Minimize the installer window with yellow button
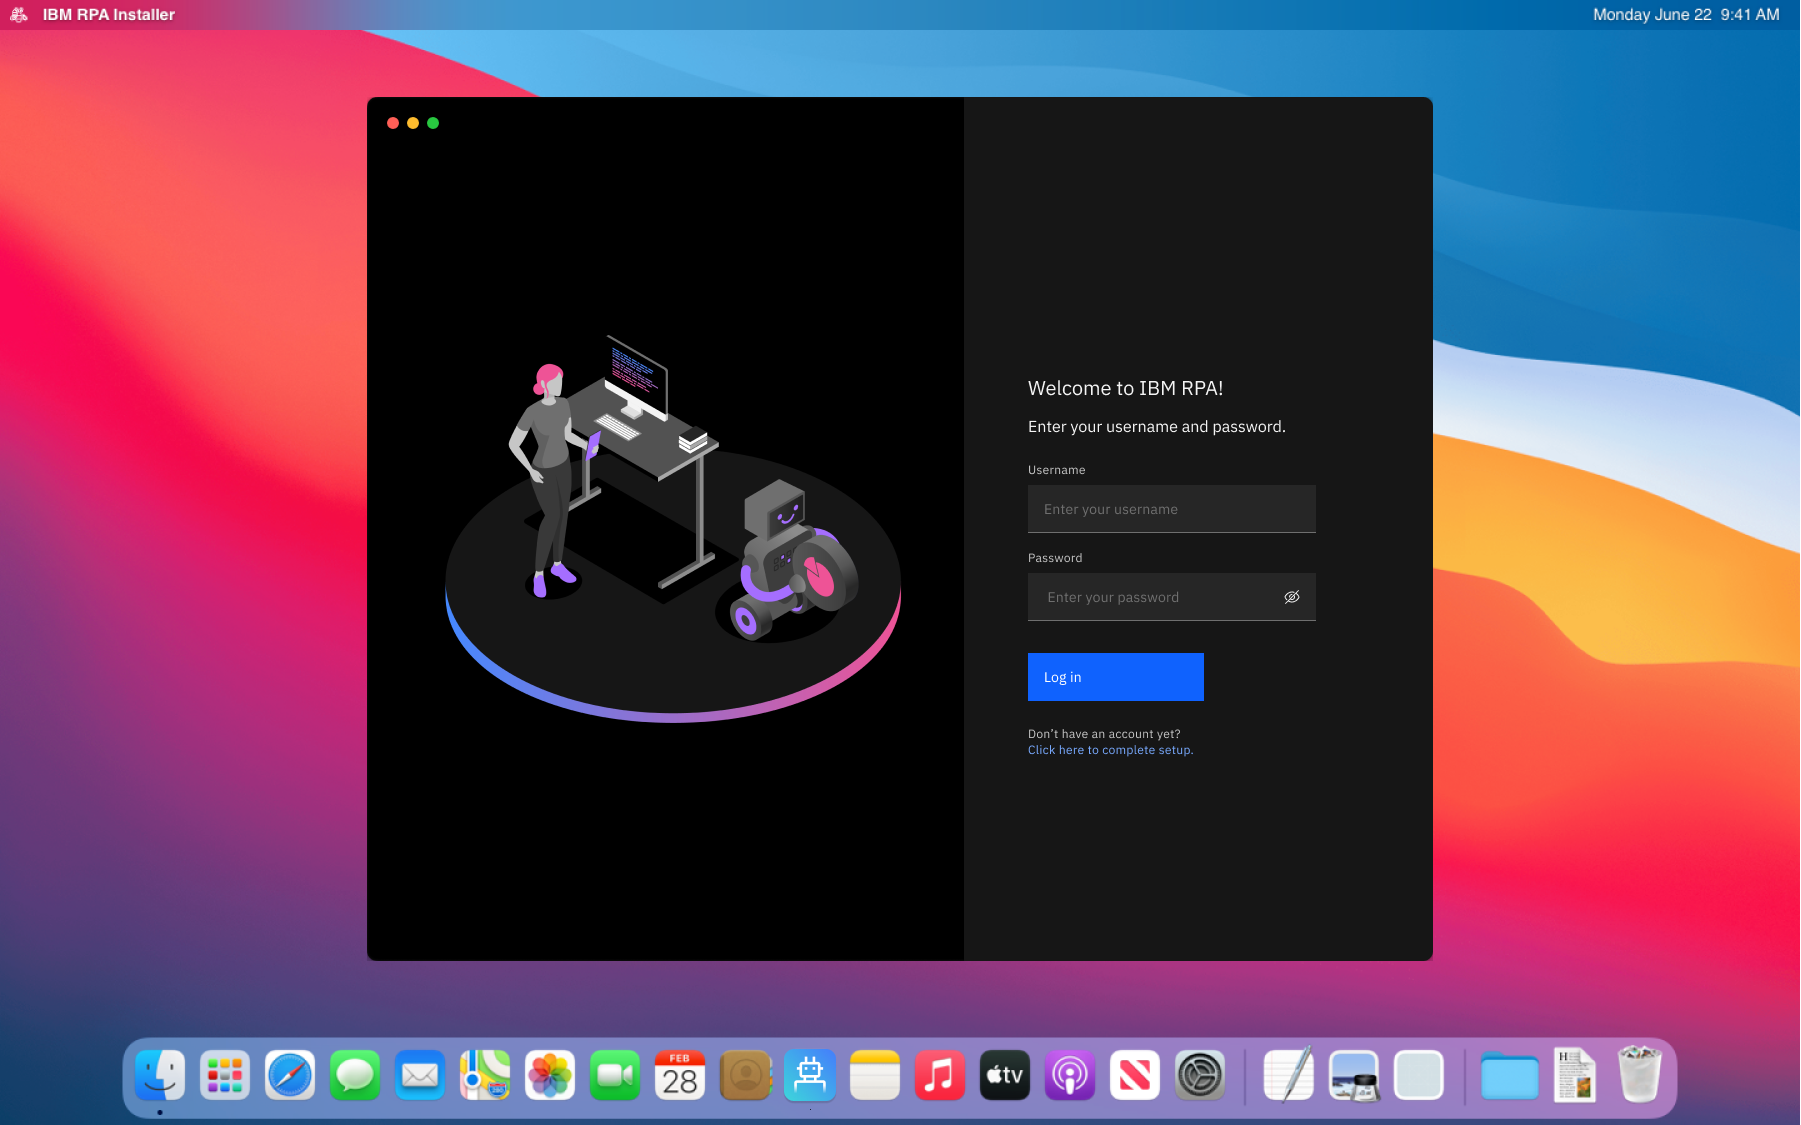 [413, 123]
